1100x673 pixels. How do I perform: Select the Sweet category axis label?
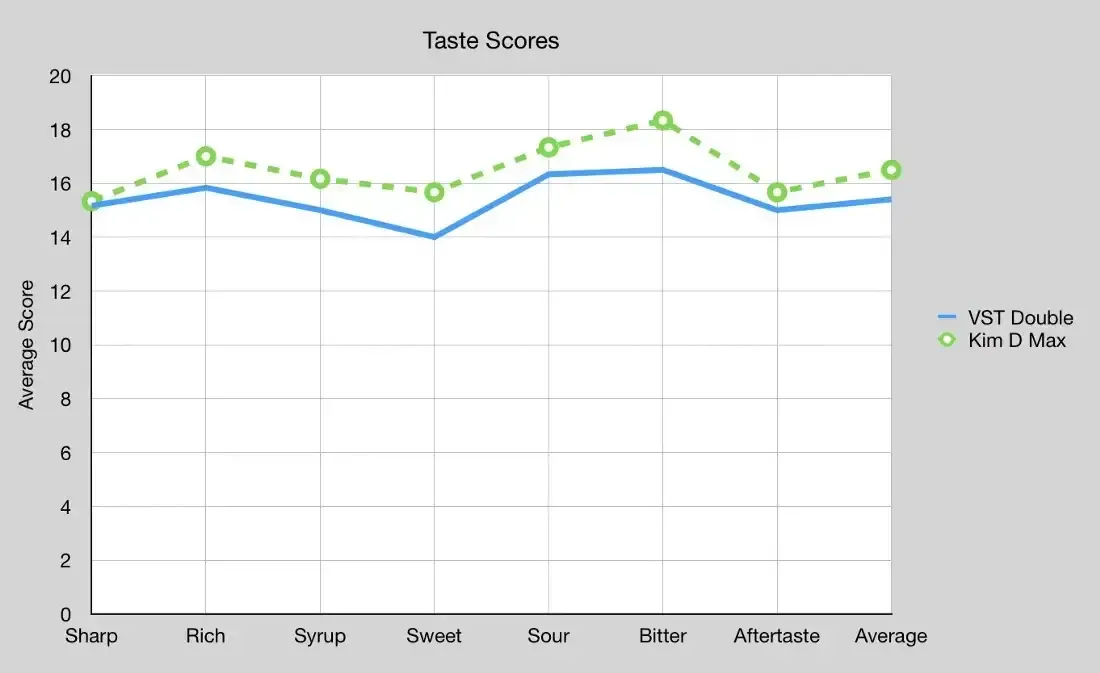[x=434, y=636]
